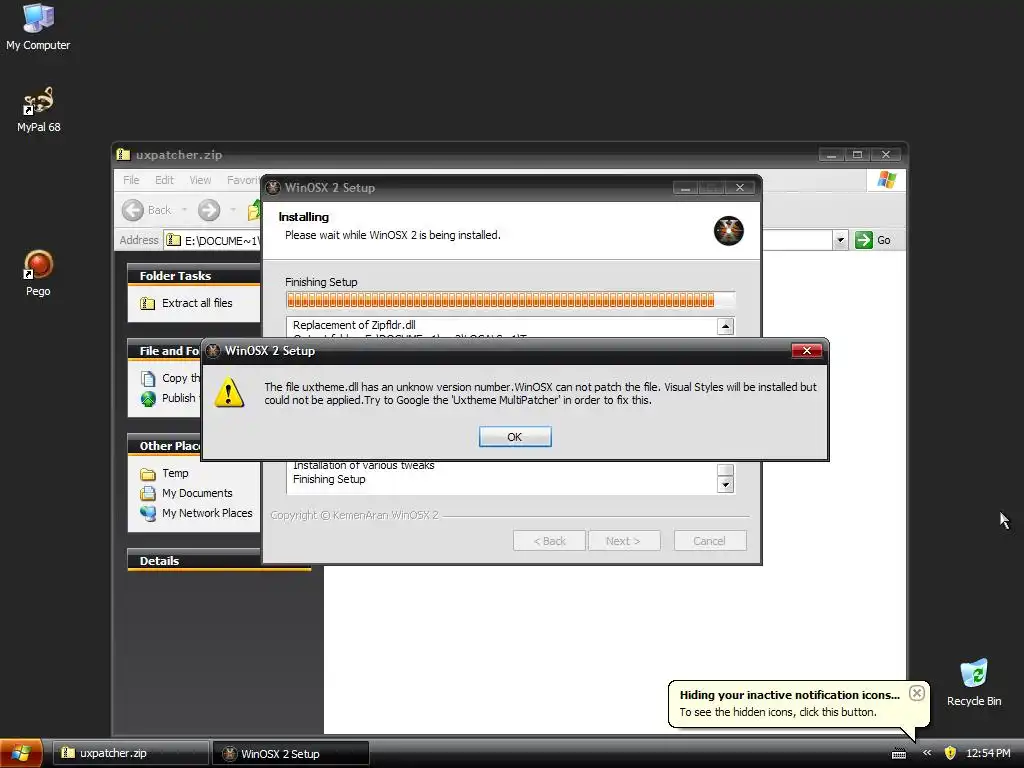Click the Publish to web globe icon
Screen dimensions: 1024x768
click(148, 398)
